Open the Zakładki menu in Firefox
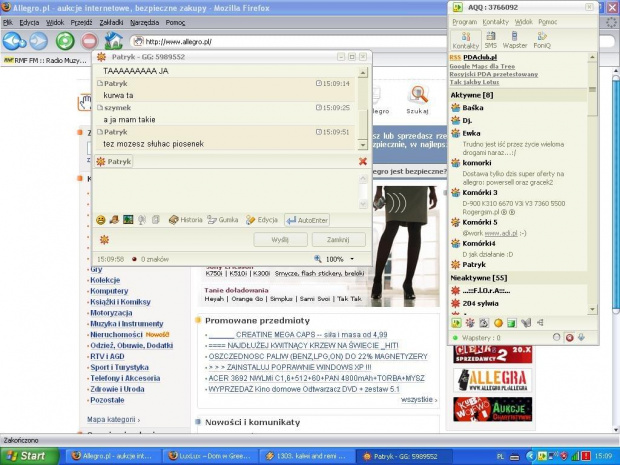This screenshot has height=465, width=620. point(111,21)
